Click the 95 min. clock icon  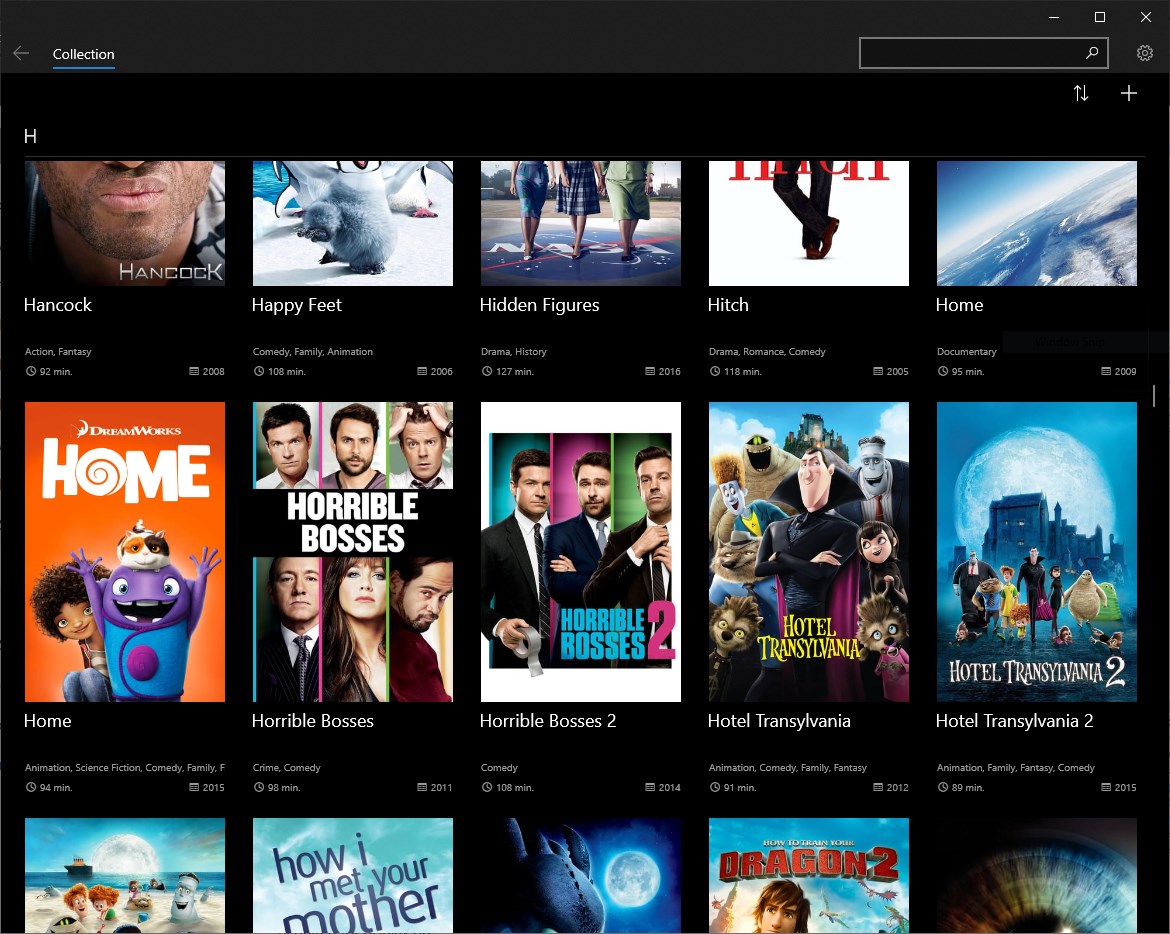tap(943, 371)
